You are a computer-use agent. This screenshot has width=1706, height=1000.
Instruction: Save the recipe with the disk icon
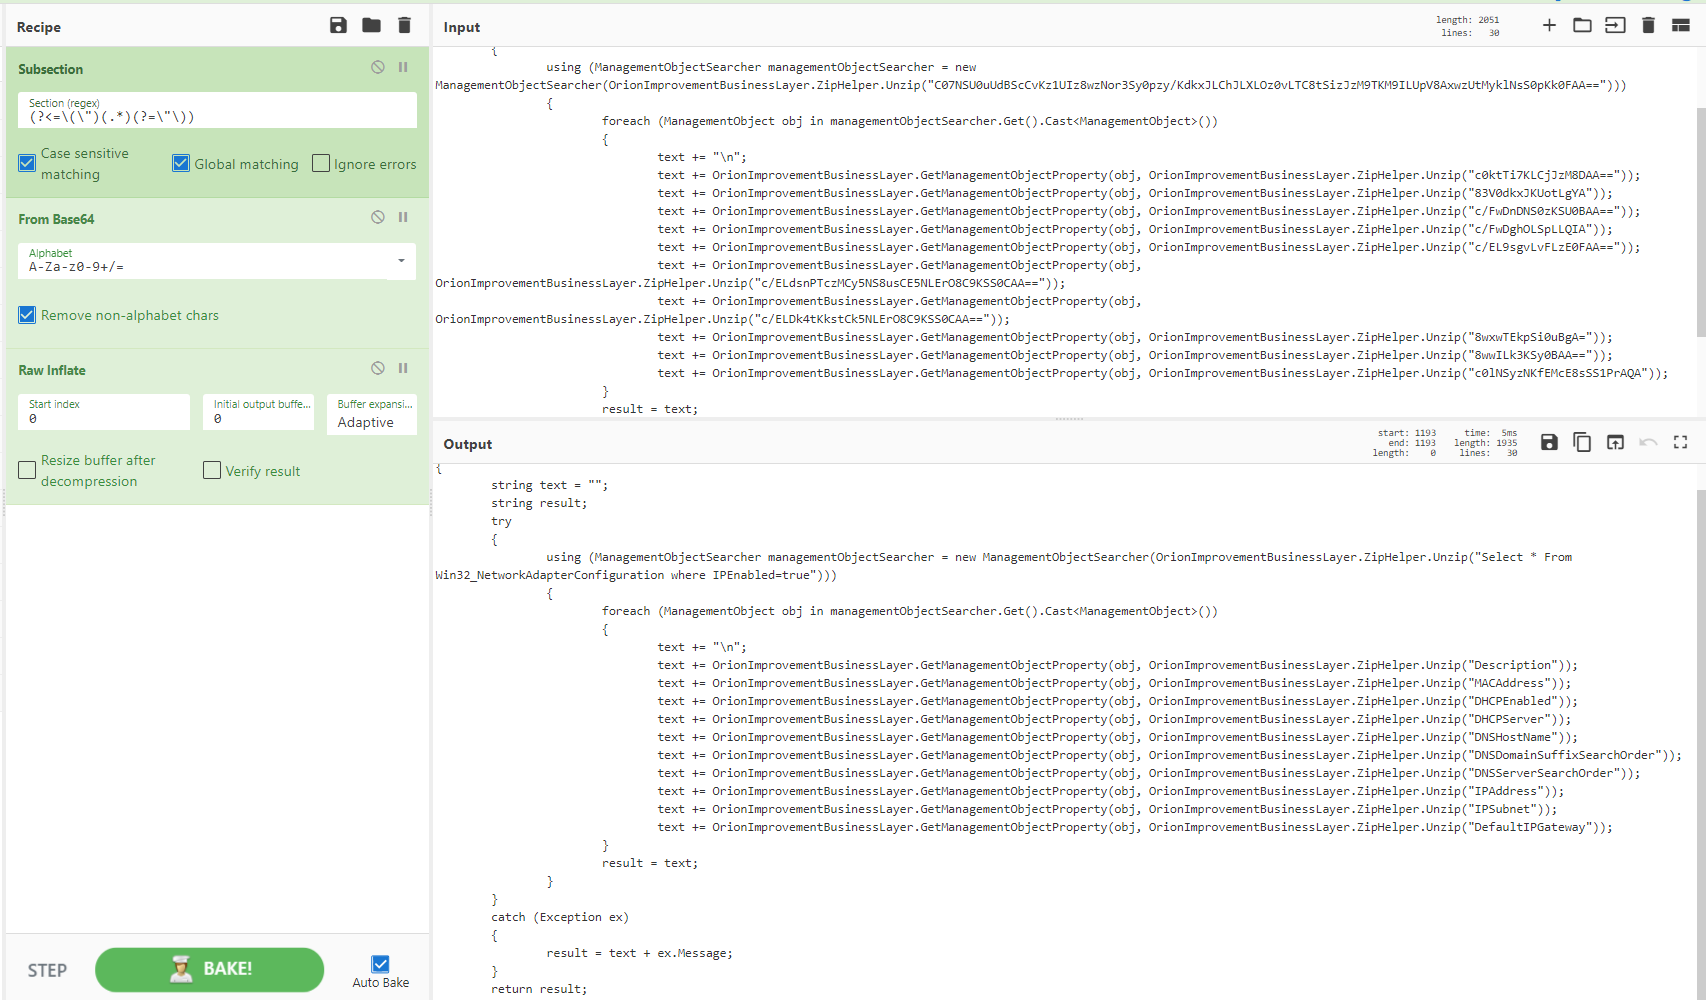click(x=338, y=26)
